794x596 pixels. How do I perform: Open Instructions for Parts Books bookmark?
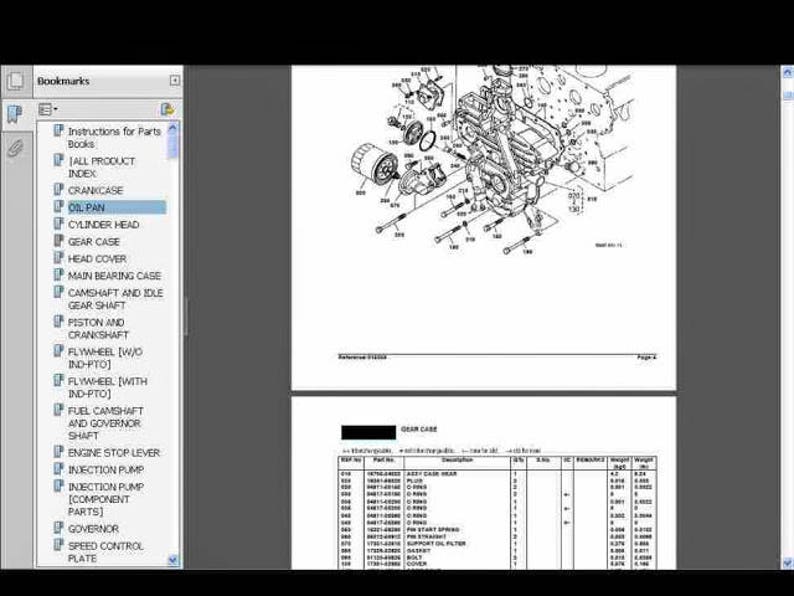pos(114,137)
